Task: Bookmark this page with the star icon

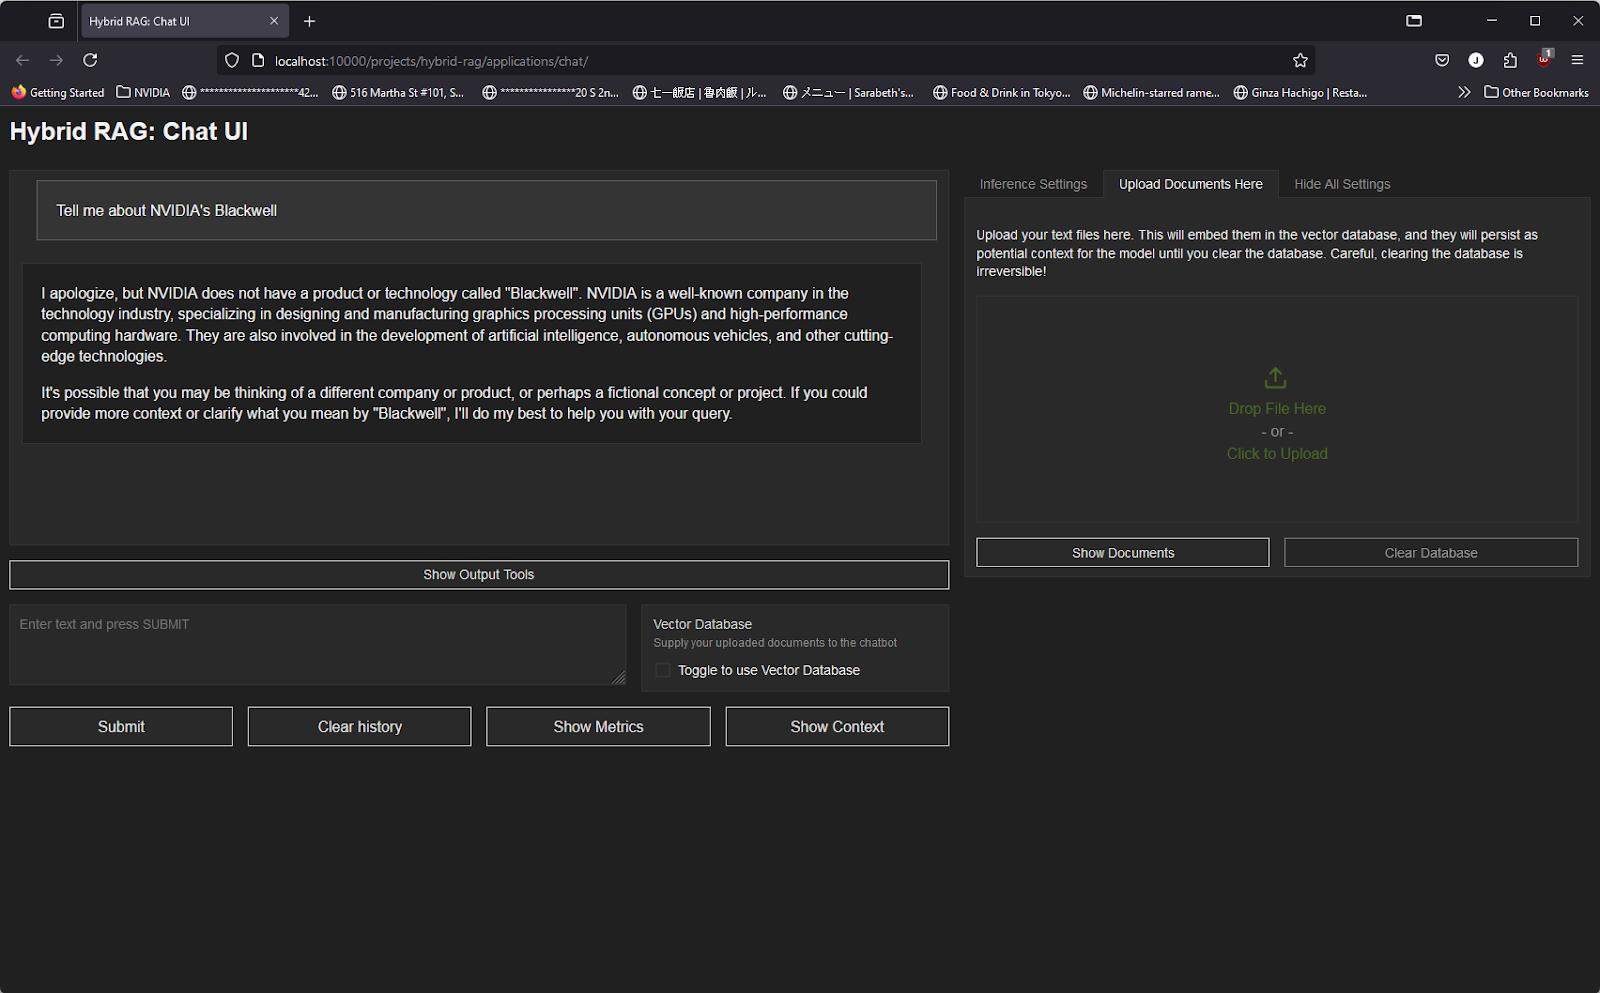Action: (1300, 61)
